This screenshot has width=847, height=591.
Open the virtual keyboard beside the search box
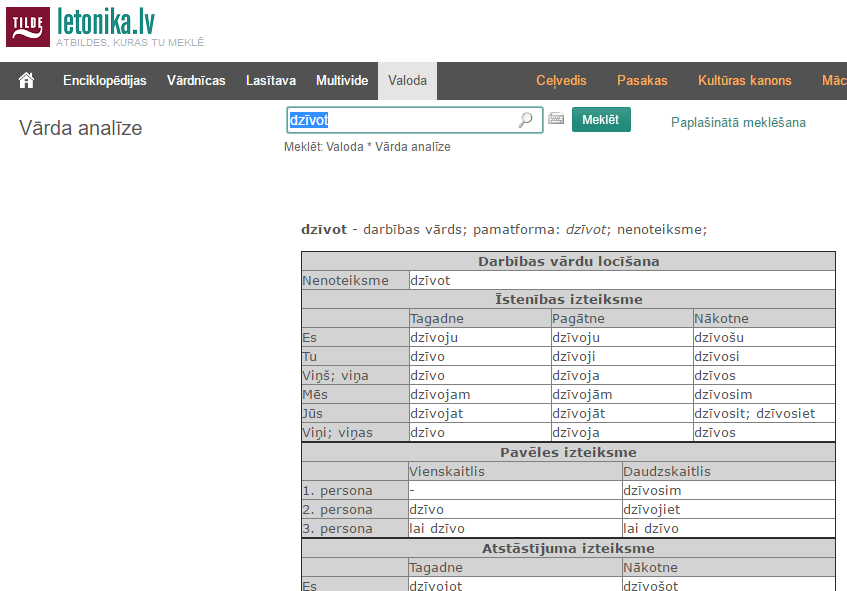tap(556, 119)
